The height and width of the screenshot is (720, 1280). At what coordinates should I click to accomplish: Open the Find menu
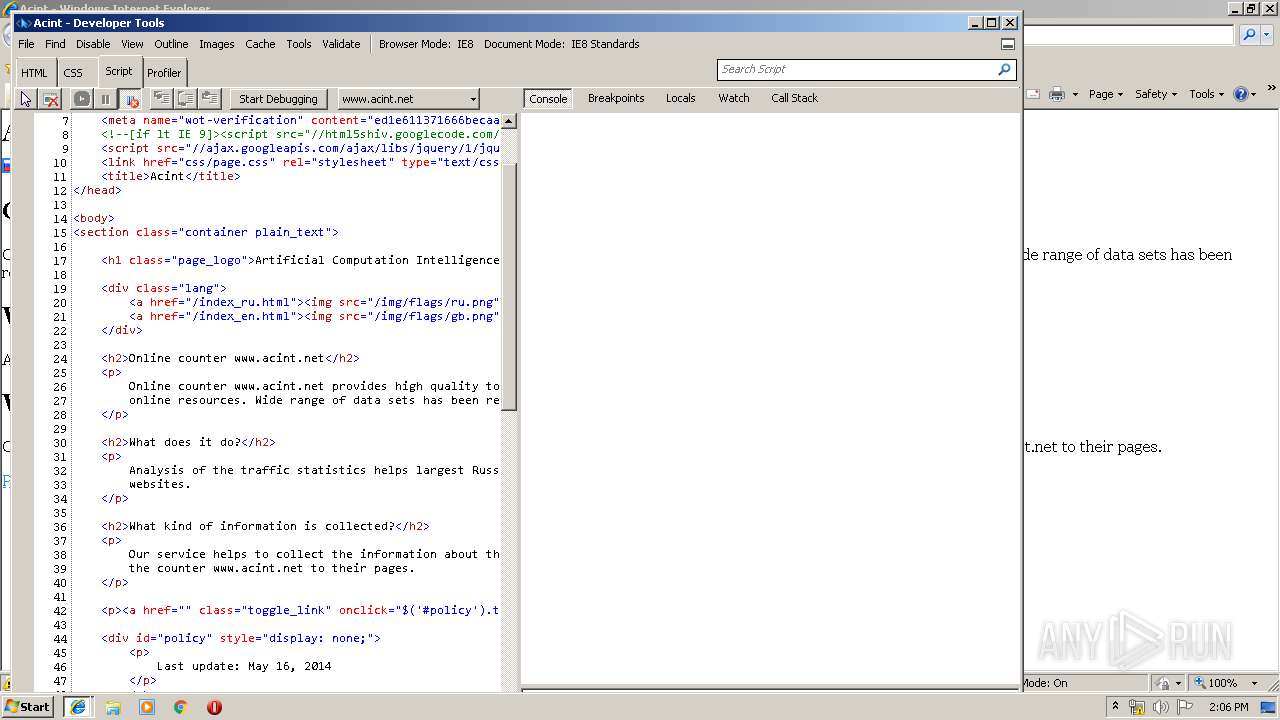tap(55, 44)
